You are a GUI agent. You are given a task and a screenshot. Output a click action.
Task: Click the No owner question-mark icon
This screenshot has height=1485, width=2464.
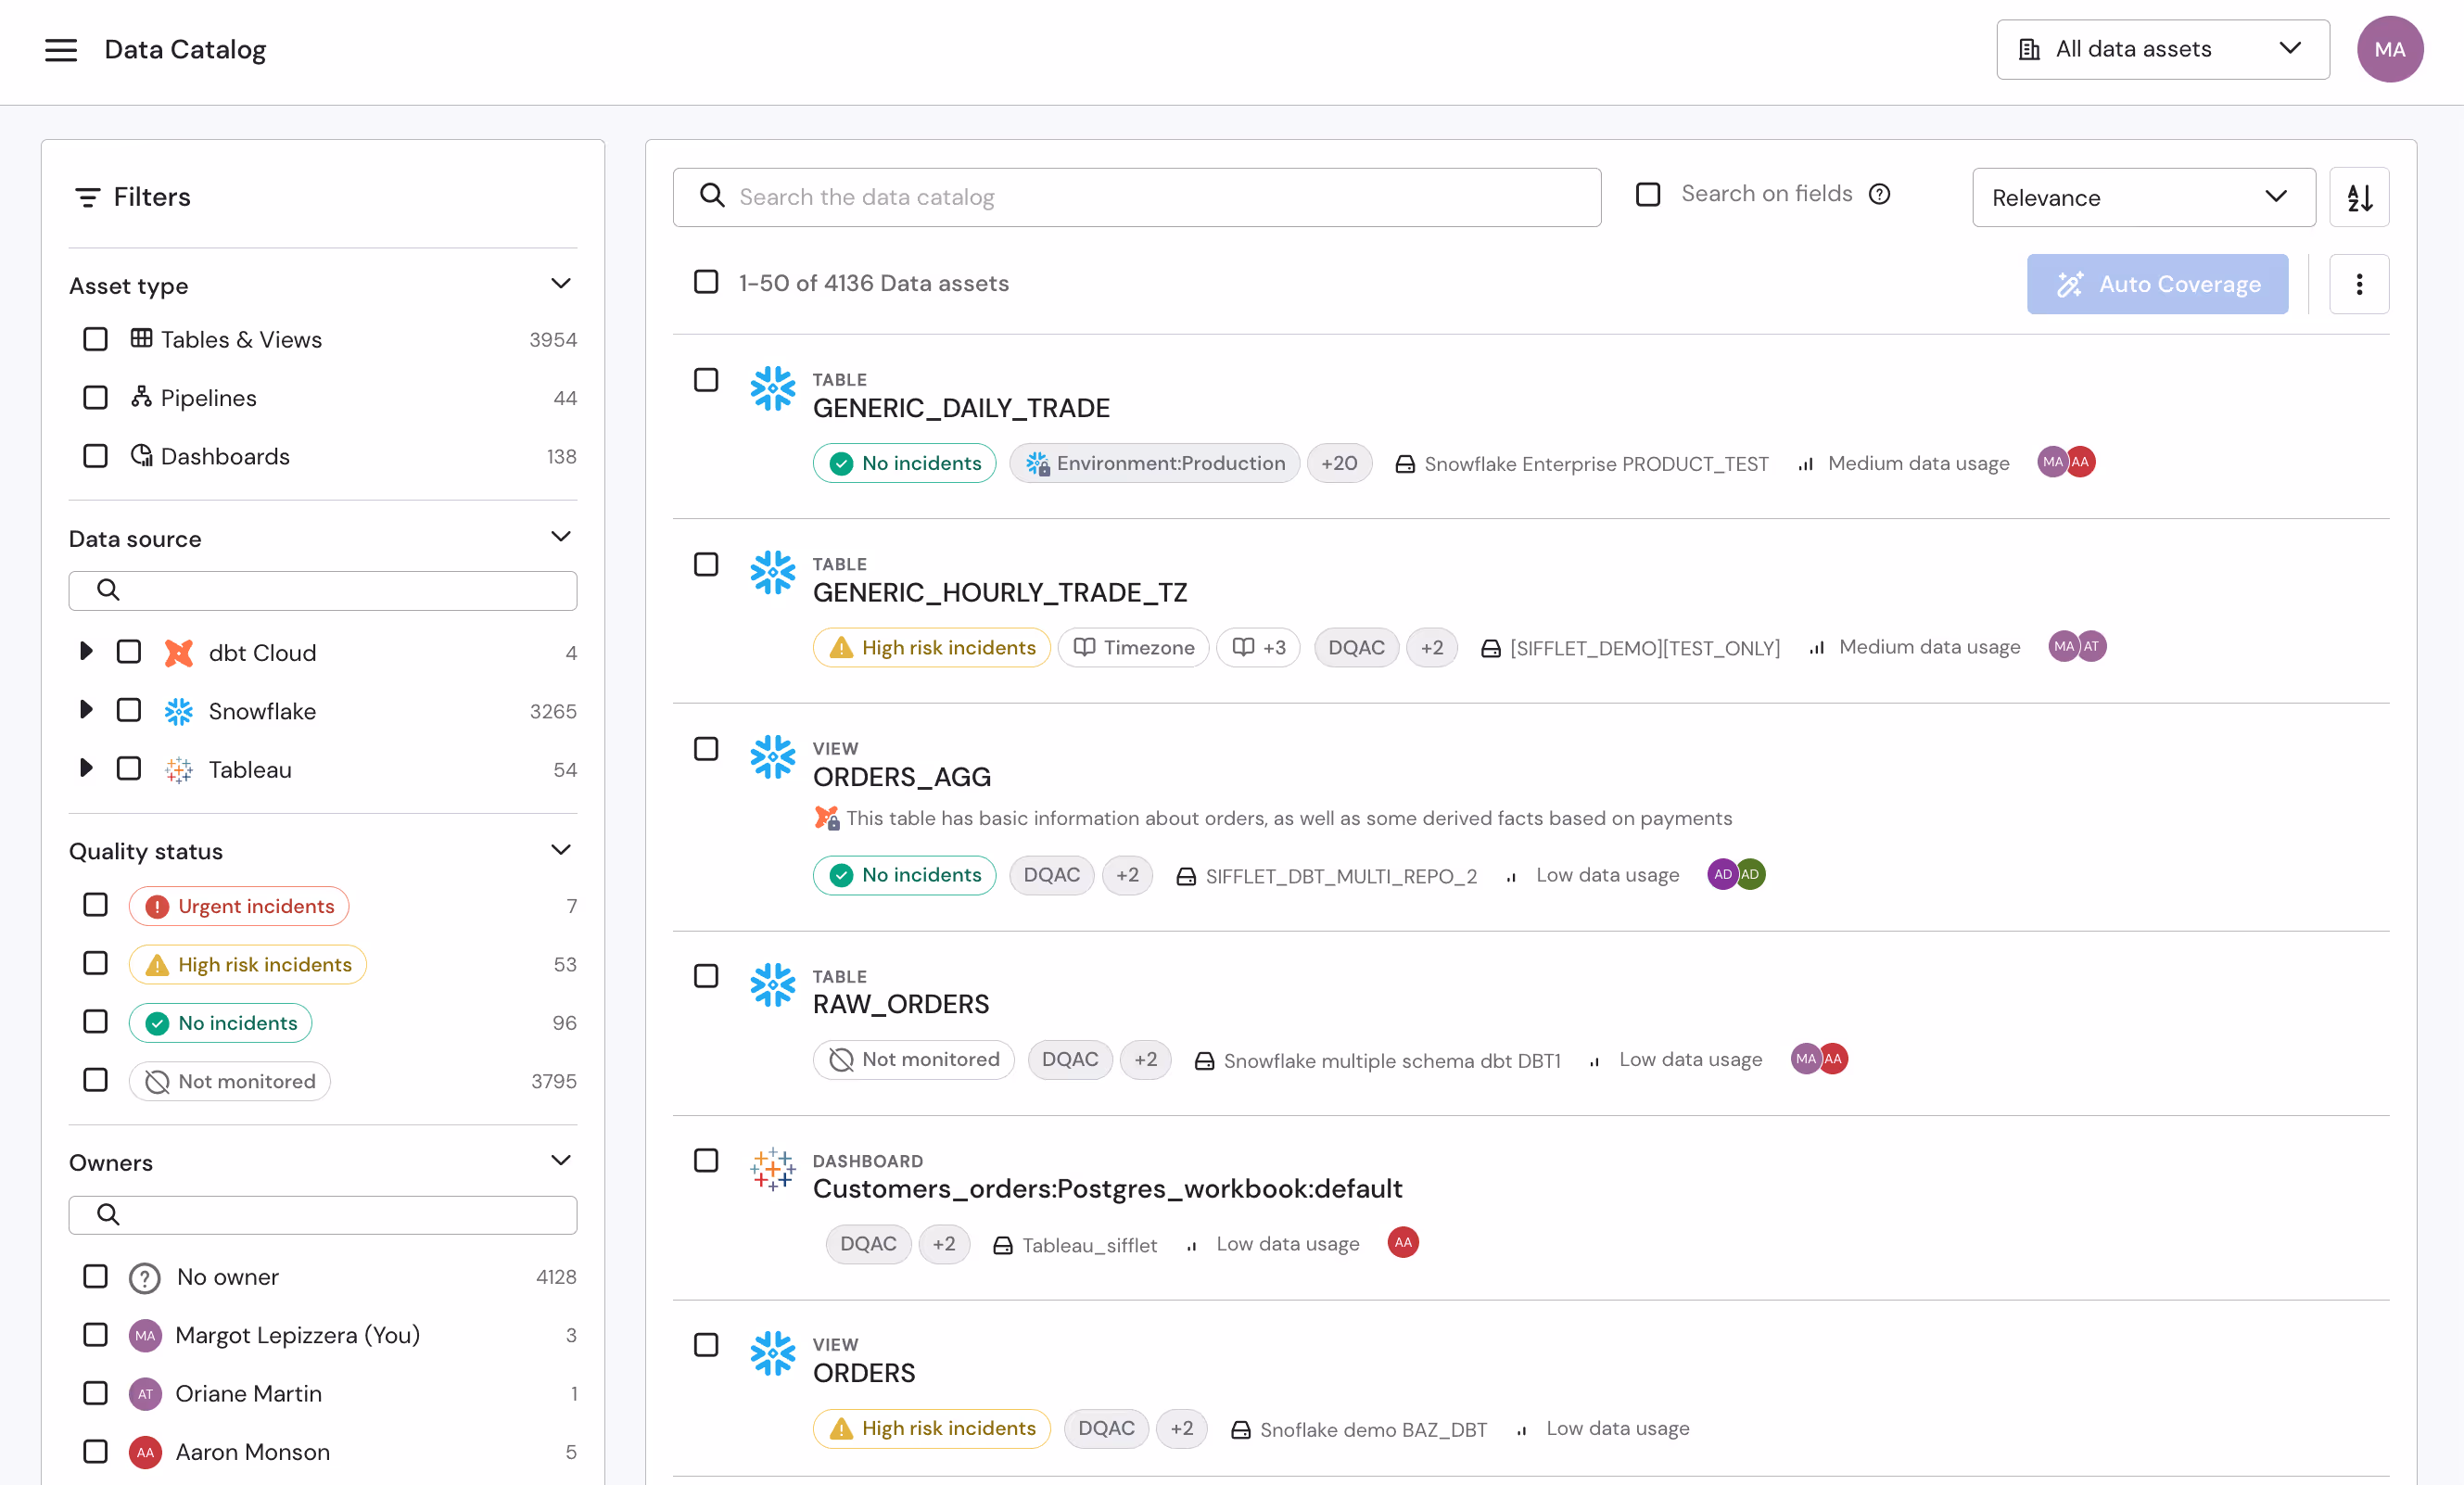click(145, 1277)
